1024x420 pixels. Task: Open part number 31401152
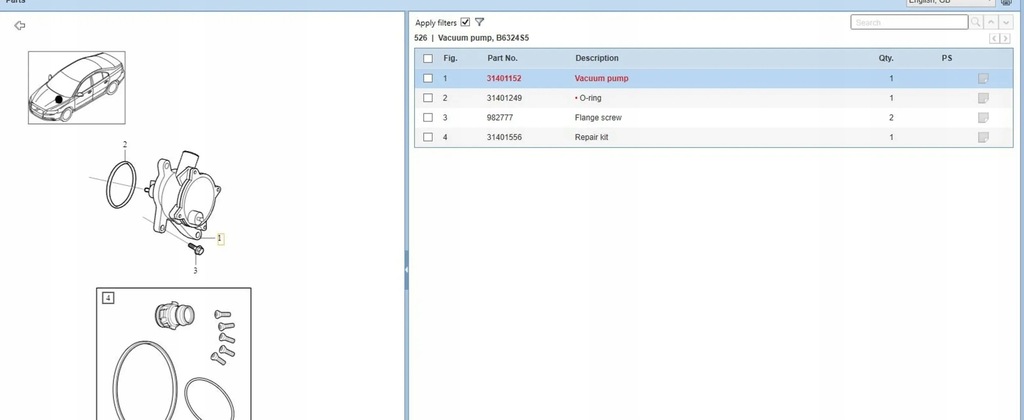point(504,78)
